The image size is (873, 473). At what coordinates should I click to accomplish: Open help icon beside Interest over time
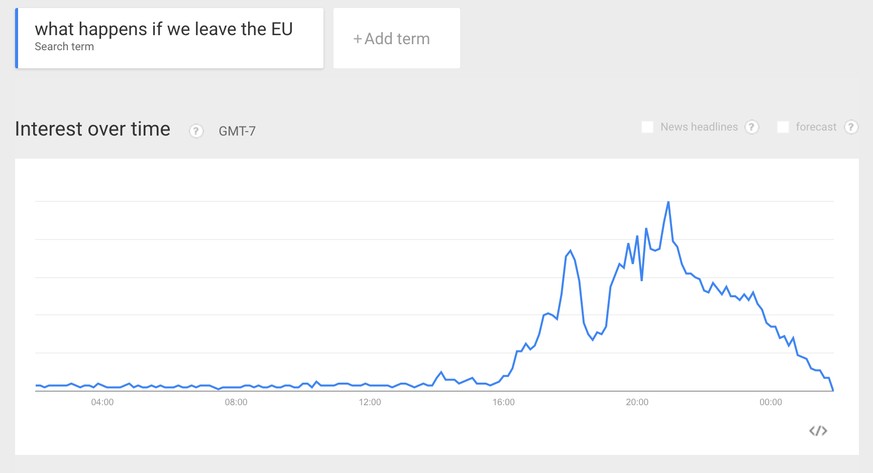click(x=197, y=131)
